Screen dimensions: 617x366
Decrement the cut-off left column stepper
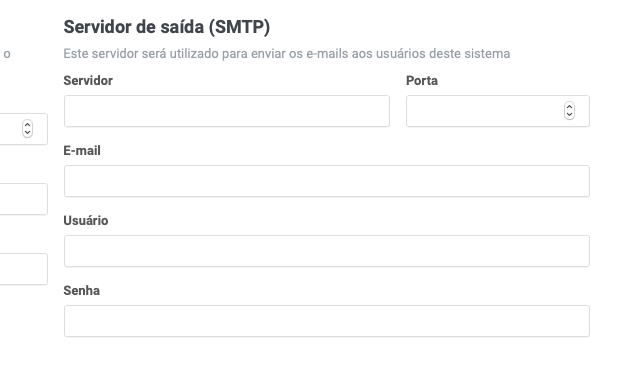(27, 133)
